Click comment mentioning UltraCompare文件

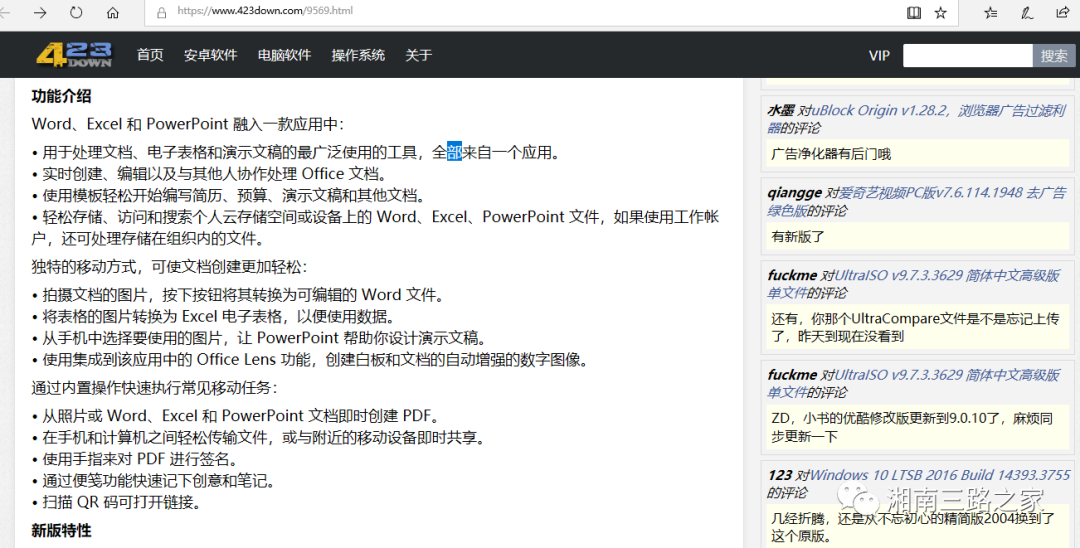point(915,328)
